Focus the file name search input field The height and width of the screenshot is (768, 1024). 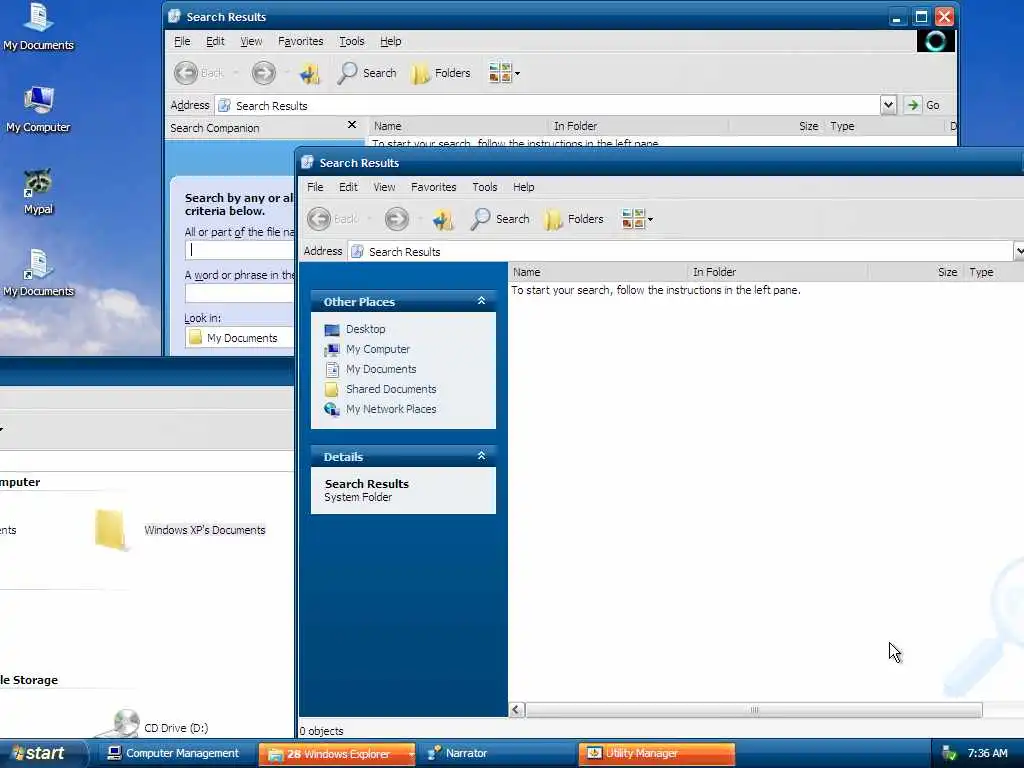[240, 249]
